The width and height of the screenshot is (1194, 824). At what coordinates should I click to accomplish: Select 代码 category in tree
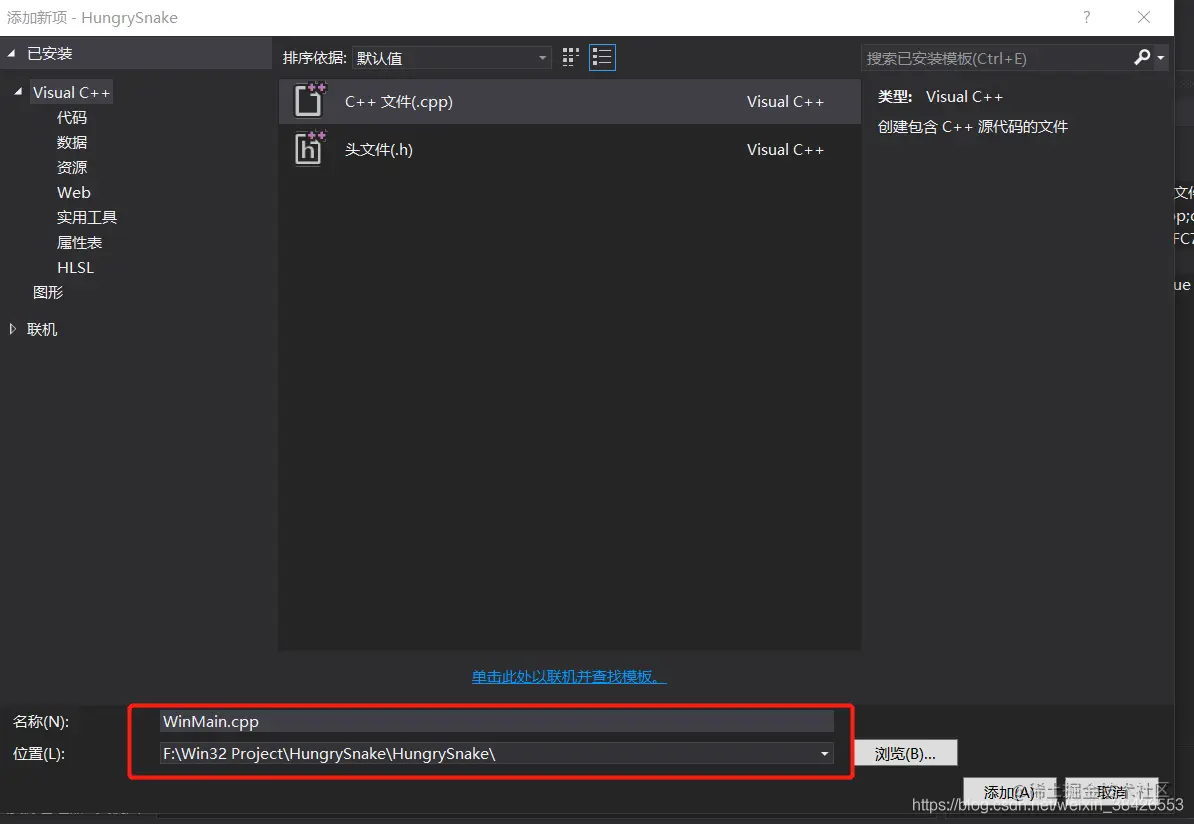pyautogui.click(x=72, y=117)
